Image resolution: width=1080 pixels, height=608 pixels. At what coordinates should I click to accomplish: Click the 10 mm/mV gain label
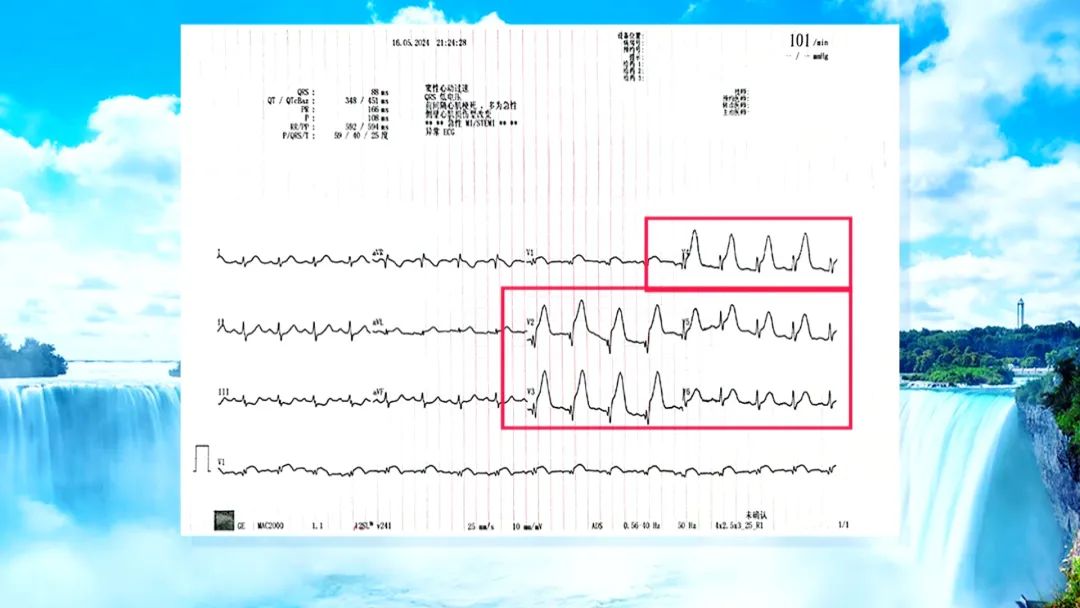click(525, 525)
